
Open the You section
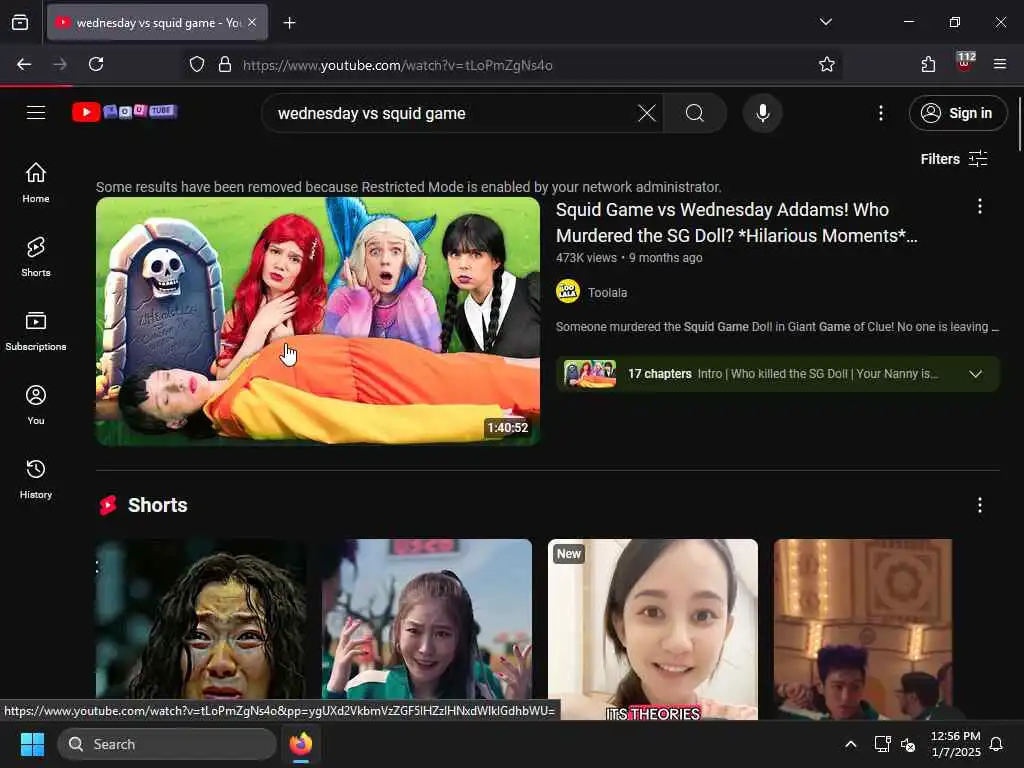[36, 405]
